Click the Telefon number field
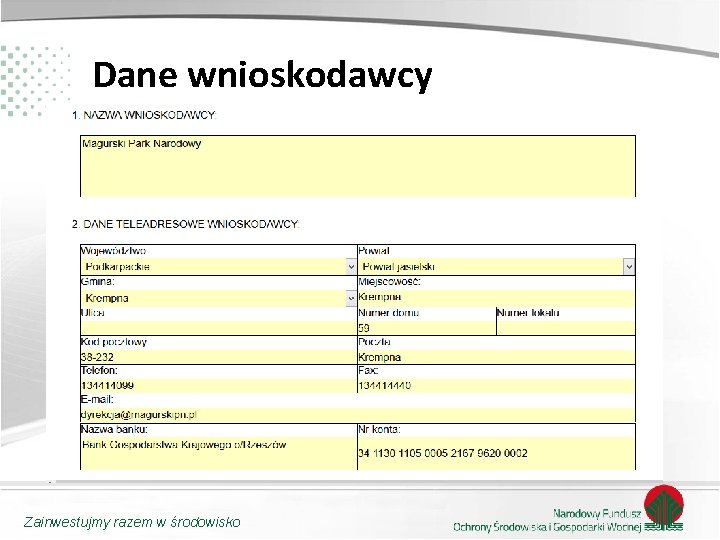 (219, 386)
